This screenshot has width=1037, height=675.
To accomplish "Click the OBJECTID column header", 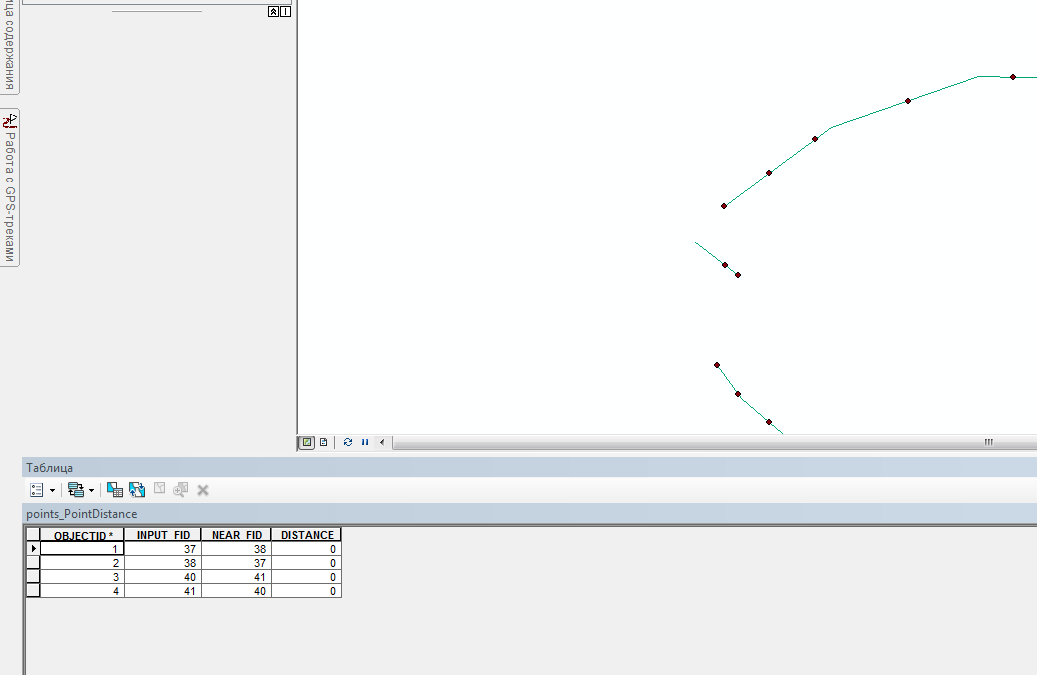I will click(83, 535).
